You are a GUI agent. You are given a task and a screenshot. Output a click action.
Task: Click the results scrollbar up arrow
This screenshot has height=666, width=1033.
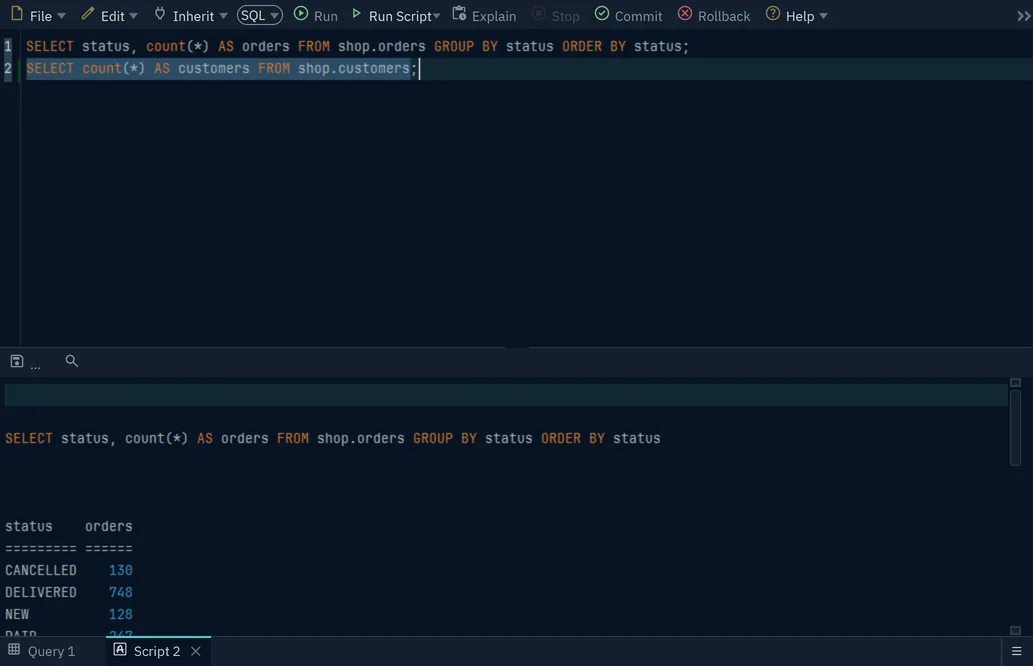pos(1015,383)
